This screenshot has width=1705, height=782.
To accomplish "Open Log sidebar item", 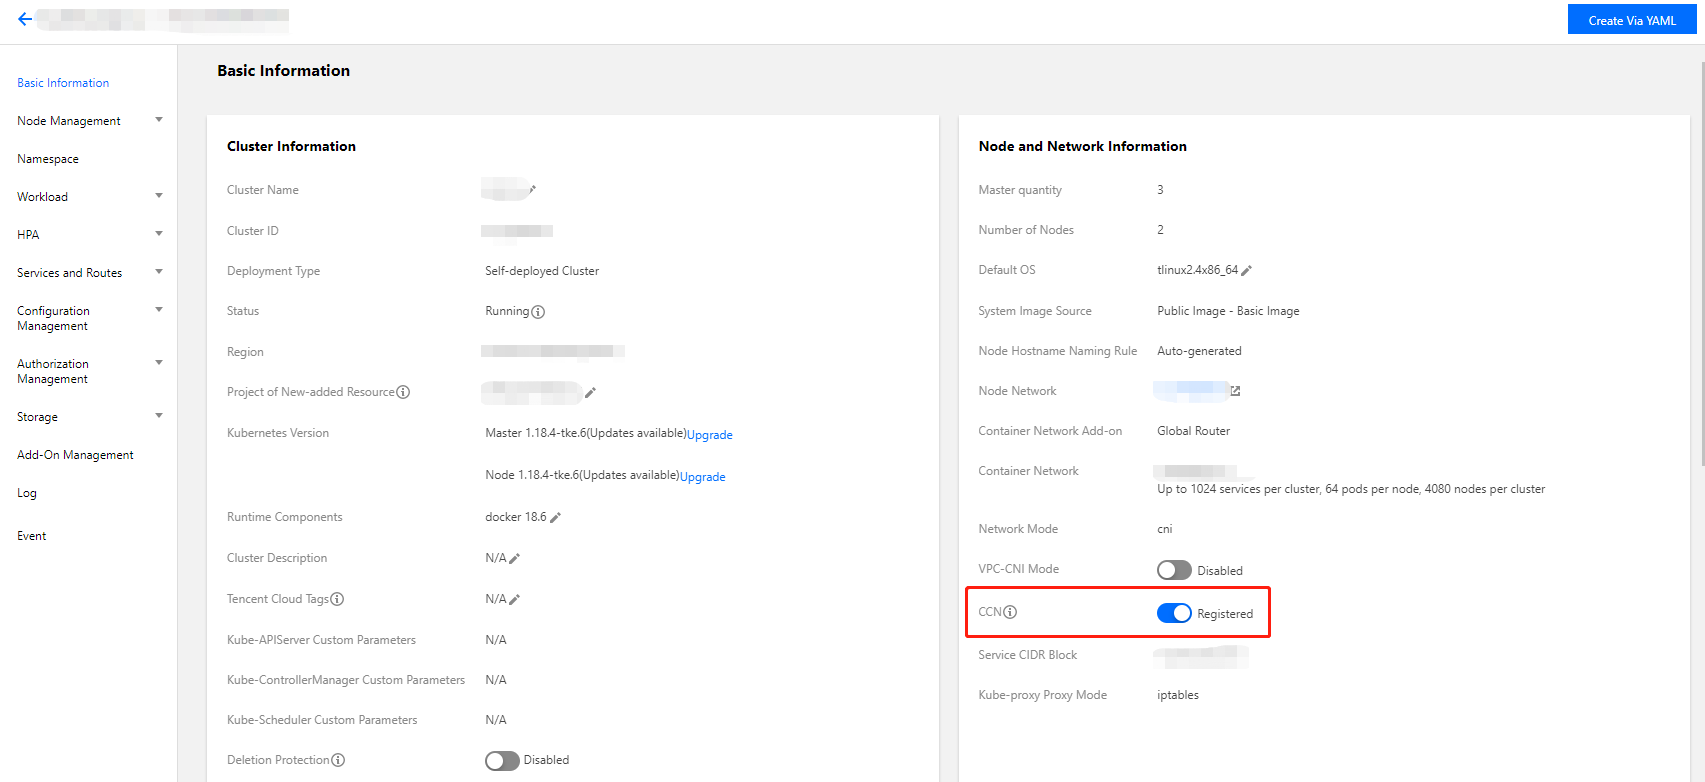I will [27, 493].
